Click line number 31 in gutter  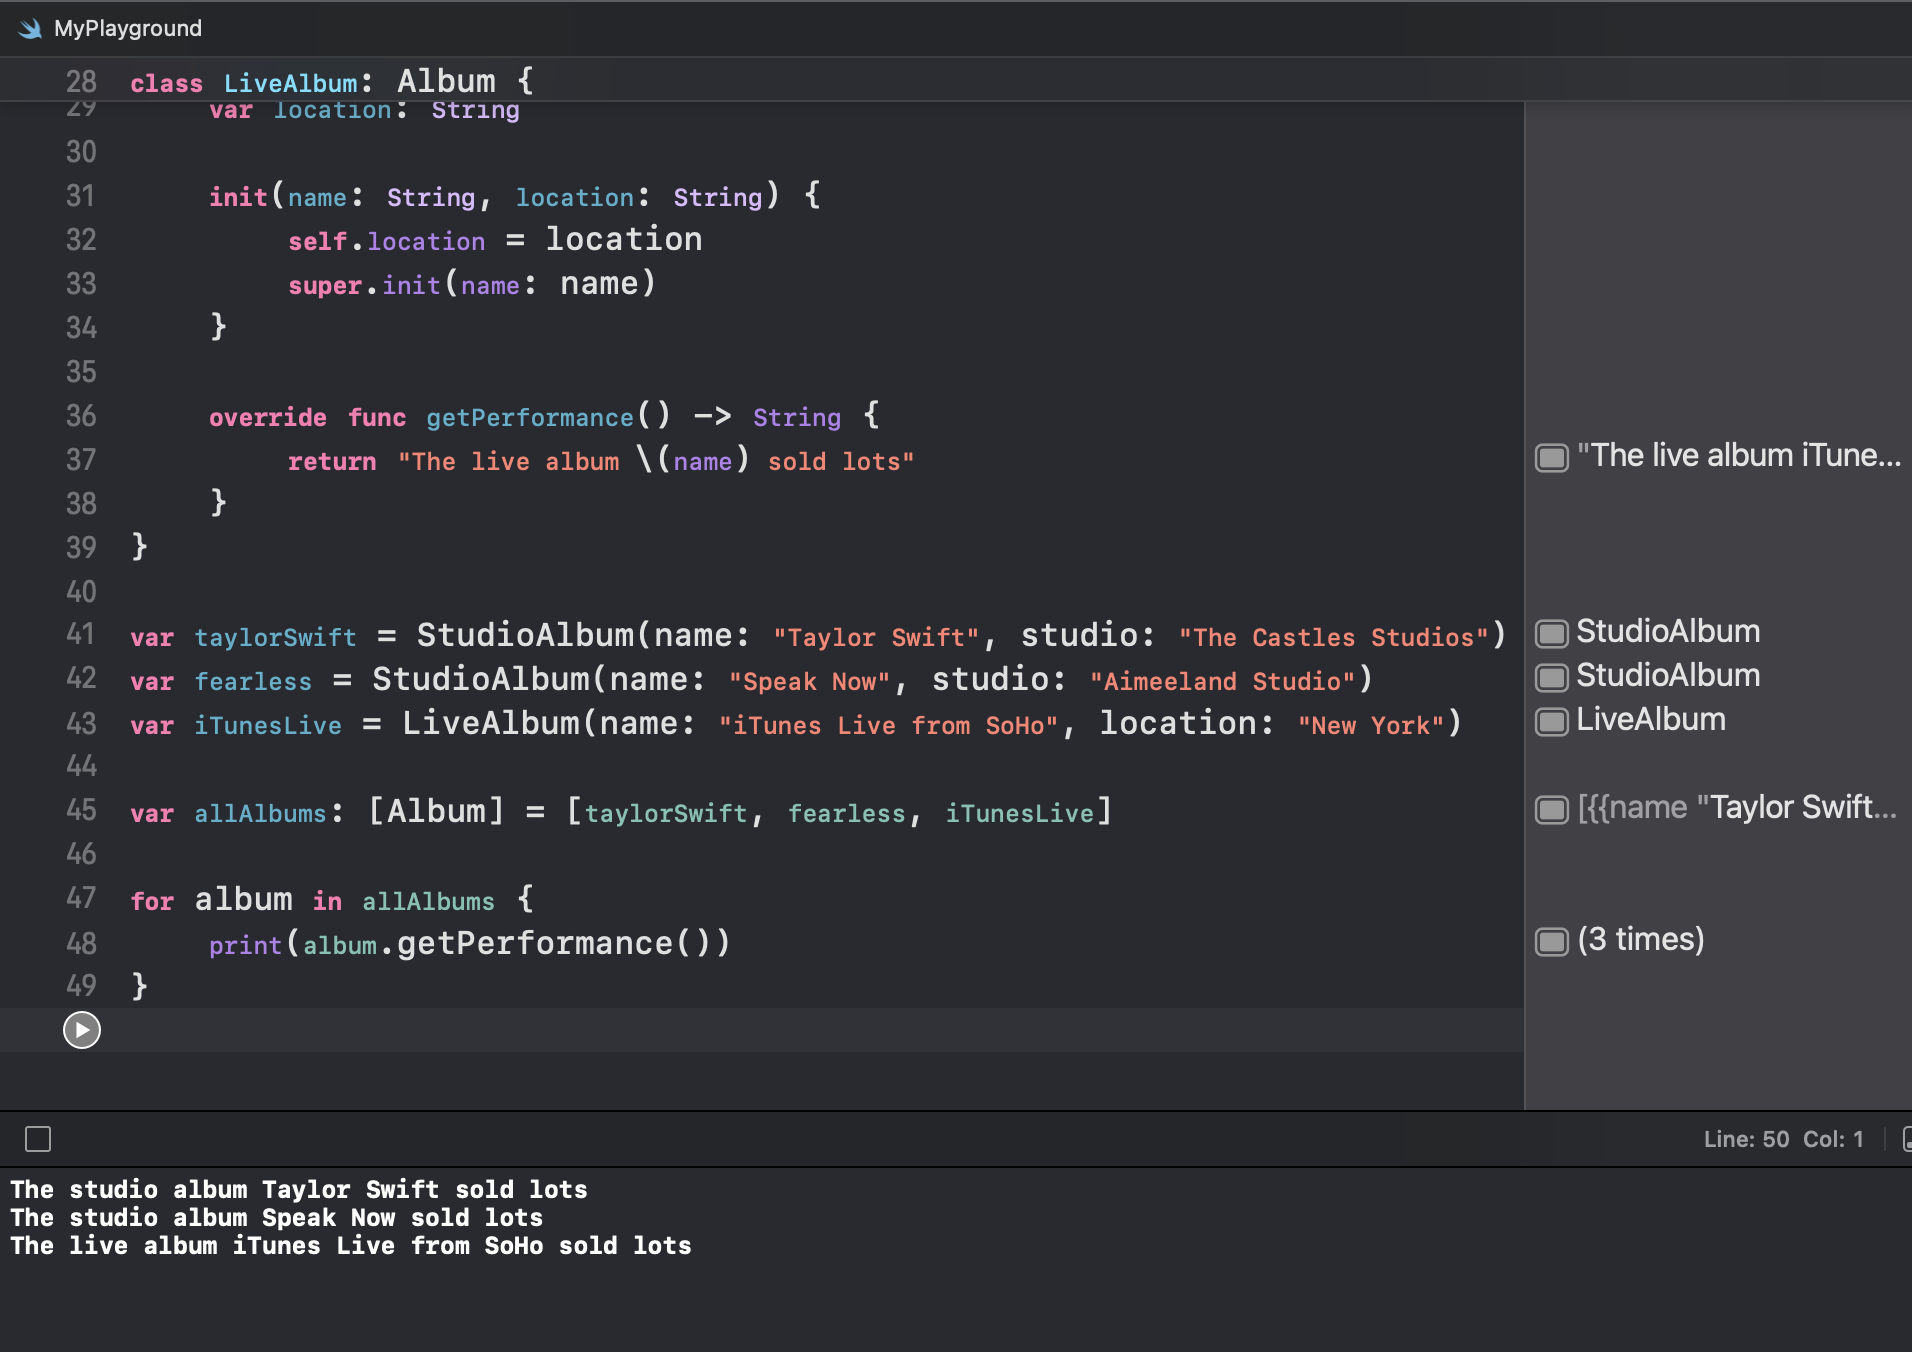[x=81, y=196]
